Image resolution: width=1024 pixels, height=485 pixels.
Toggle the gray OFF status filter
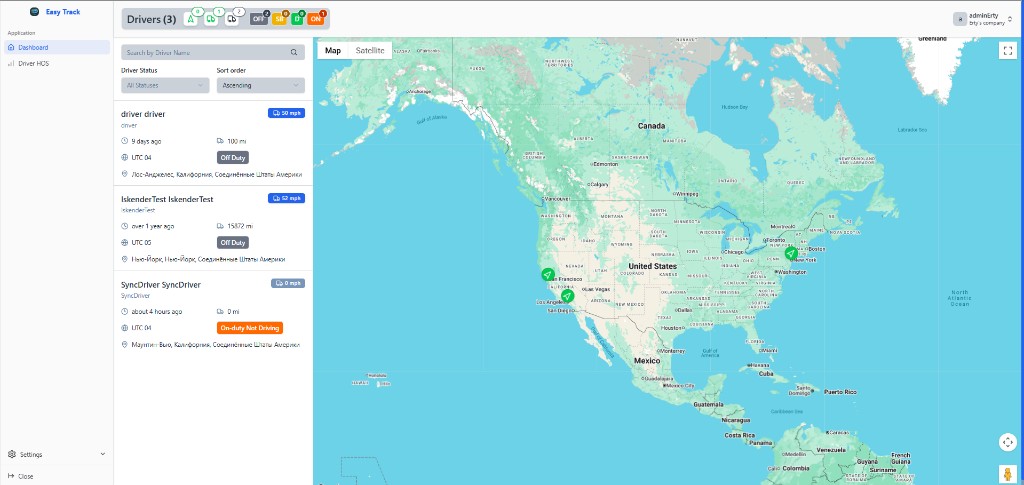(259, 19)
